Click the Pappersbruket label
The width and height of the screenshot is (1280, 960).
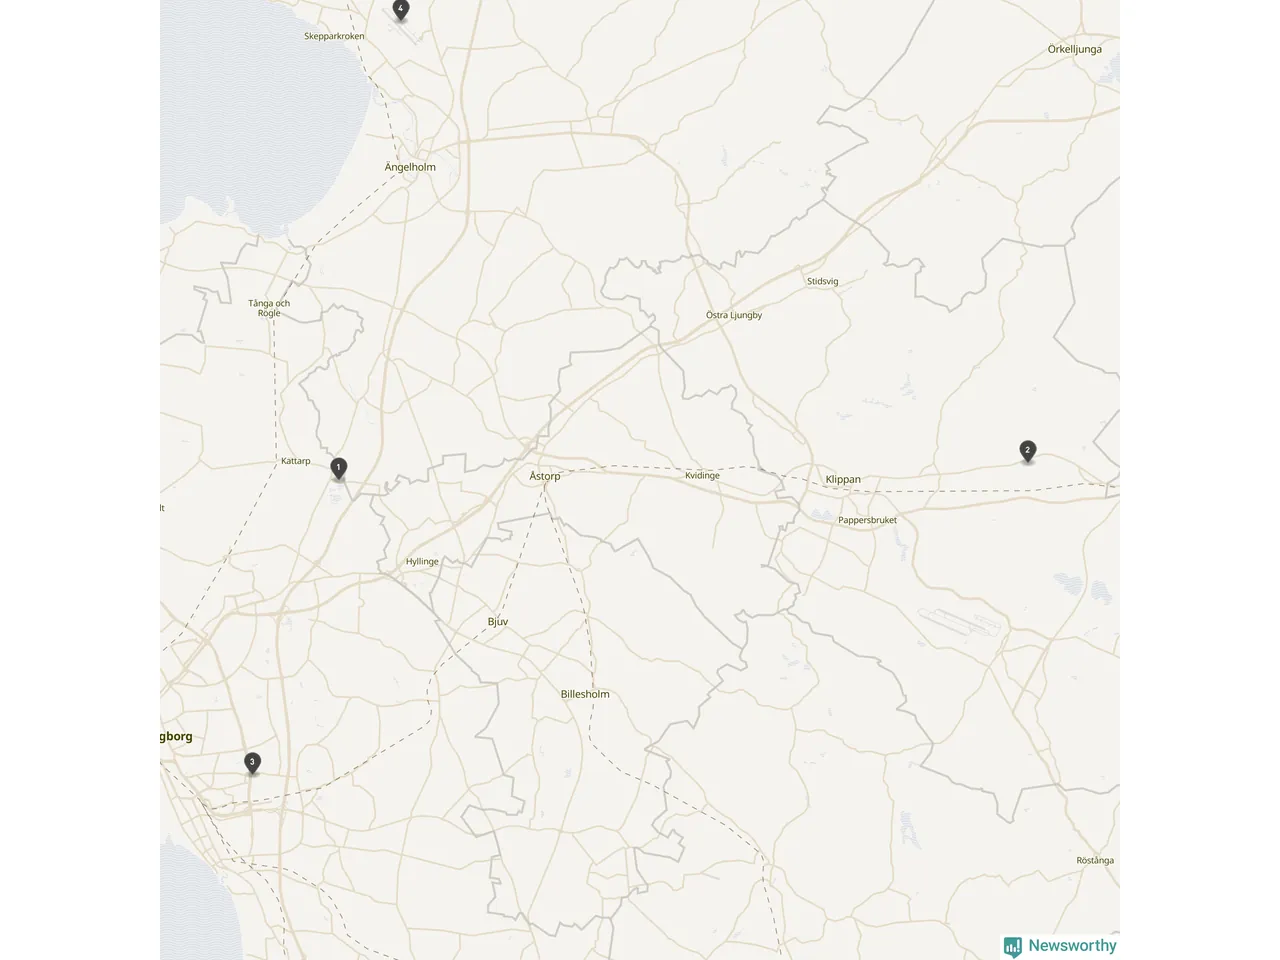[867, 520]
